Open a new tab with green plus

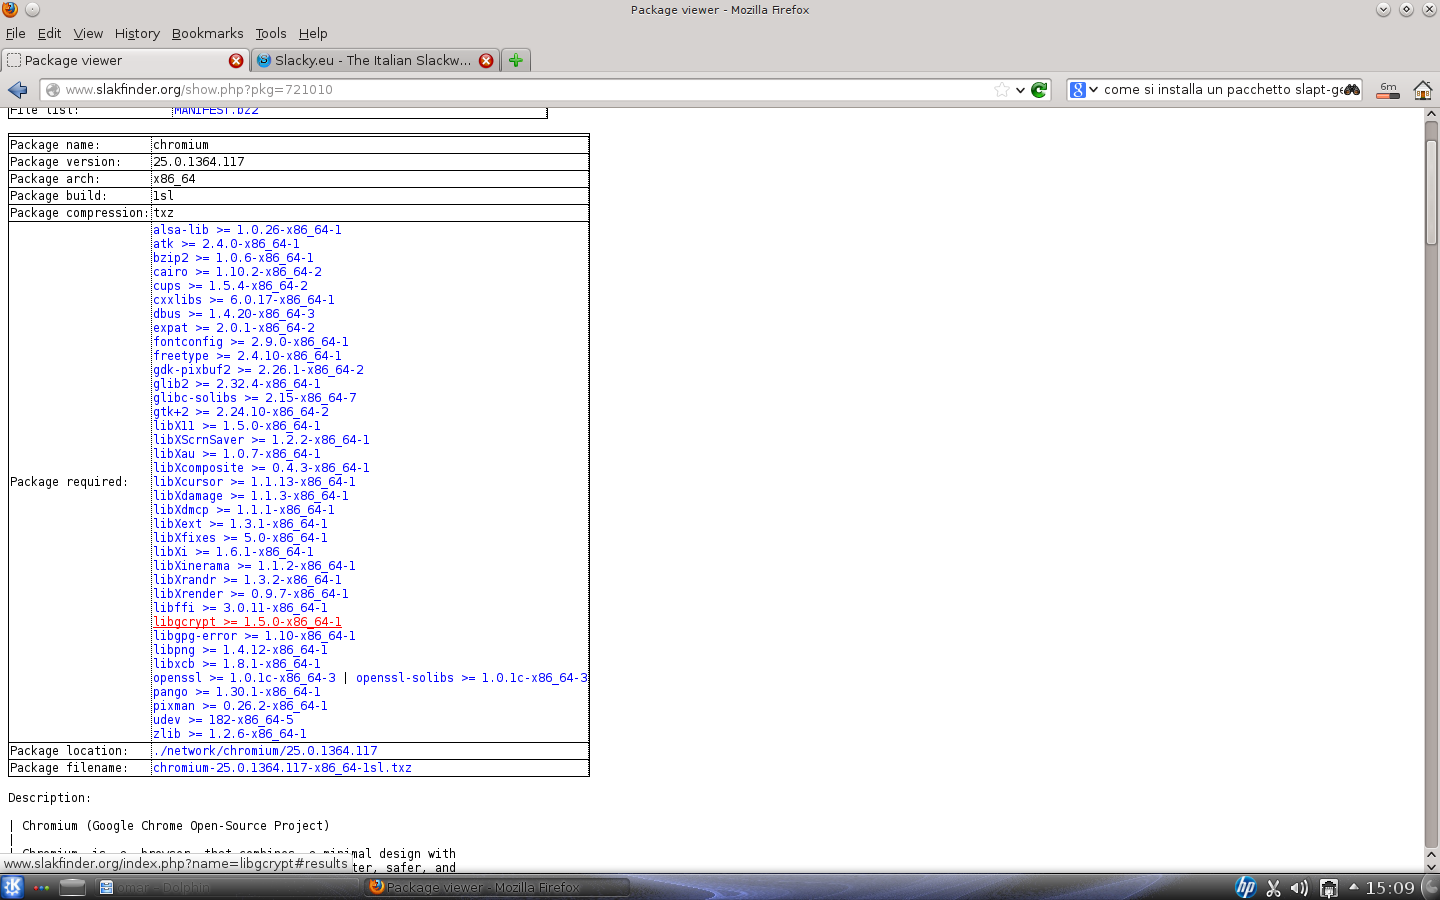[516, 60]
